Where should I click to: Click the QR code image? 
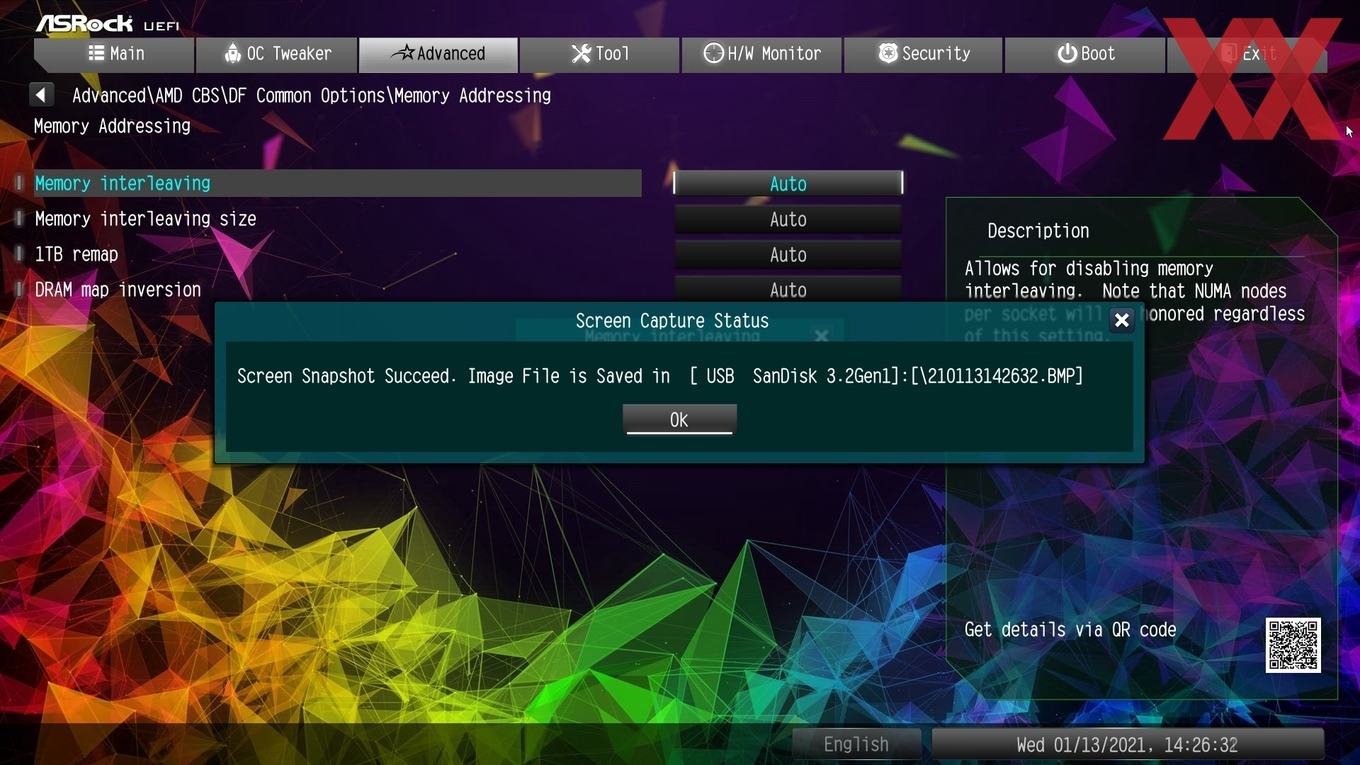click(x=1293, y=645)
